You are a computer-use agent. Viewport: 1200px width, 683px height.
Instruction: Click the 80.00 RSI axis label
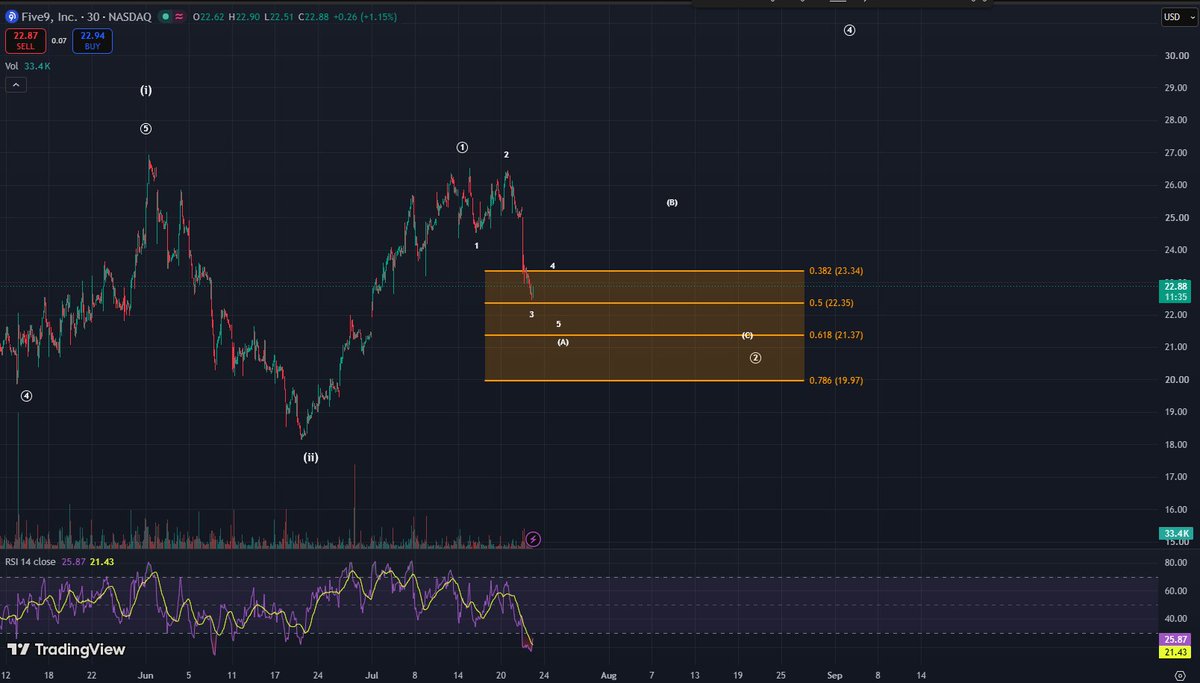pos(1176,563)
